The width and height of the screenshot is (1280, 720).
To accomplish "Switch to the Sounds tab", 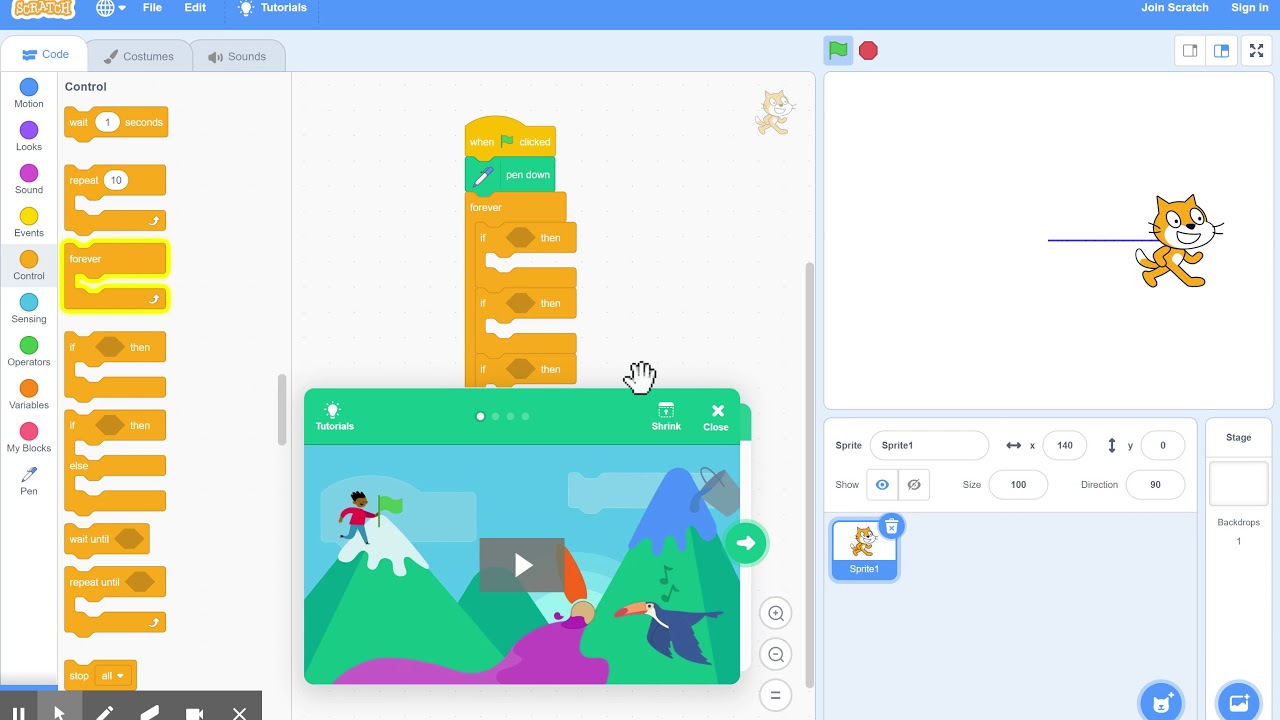I will pyautogui.click(x=237, y=56).
